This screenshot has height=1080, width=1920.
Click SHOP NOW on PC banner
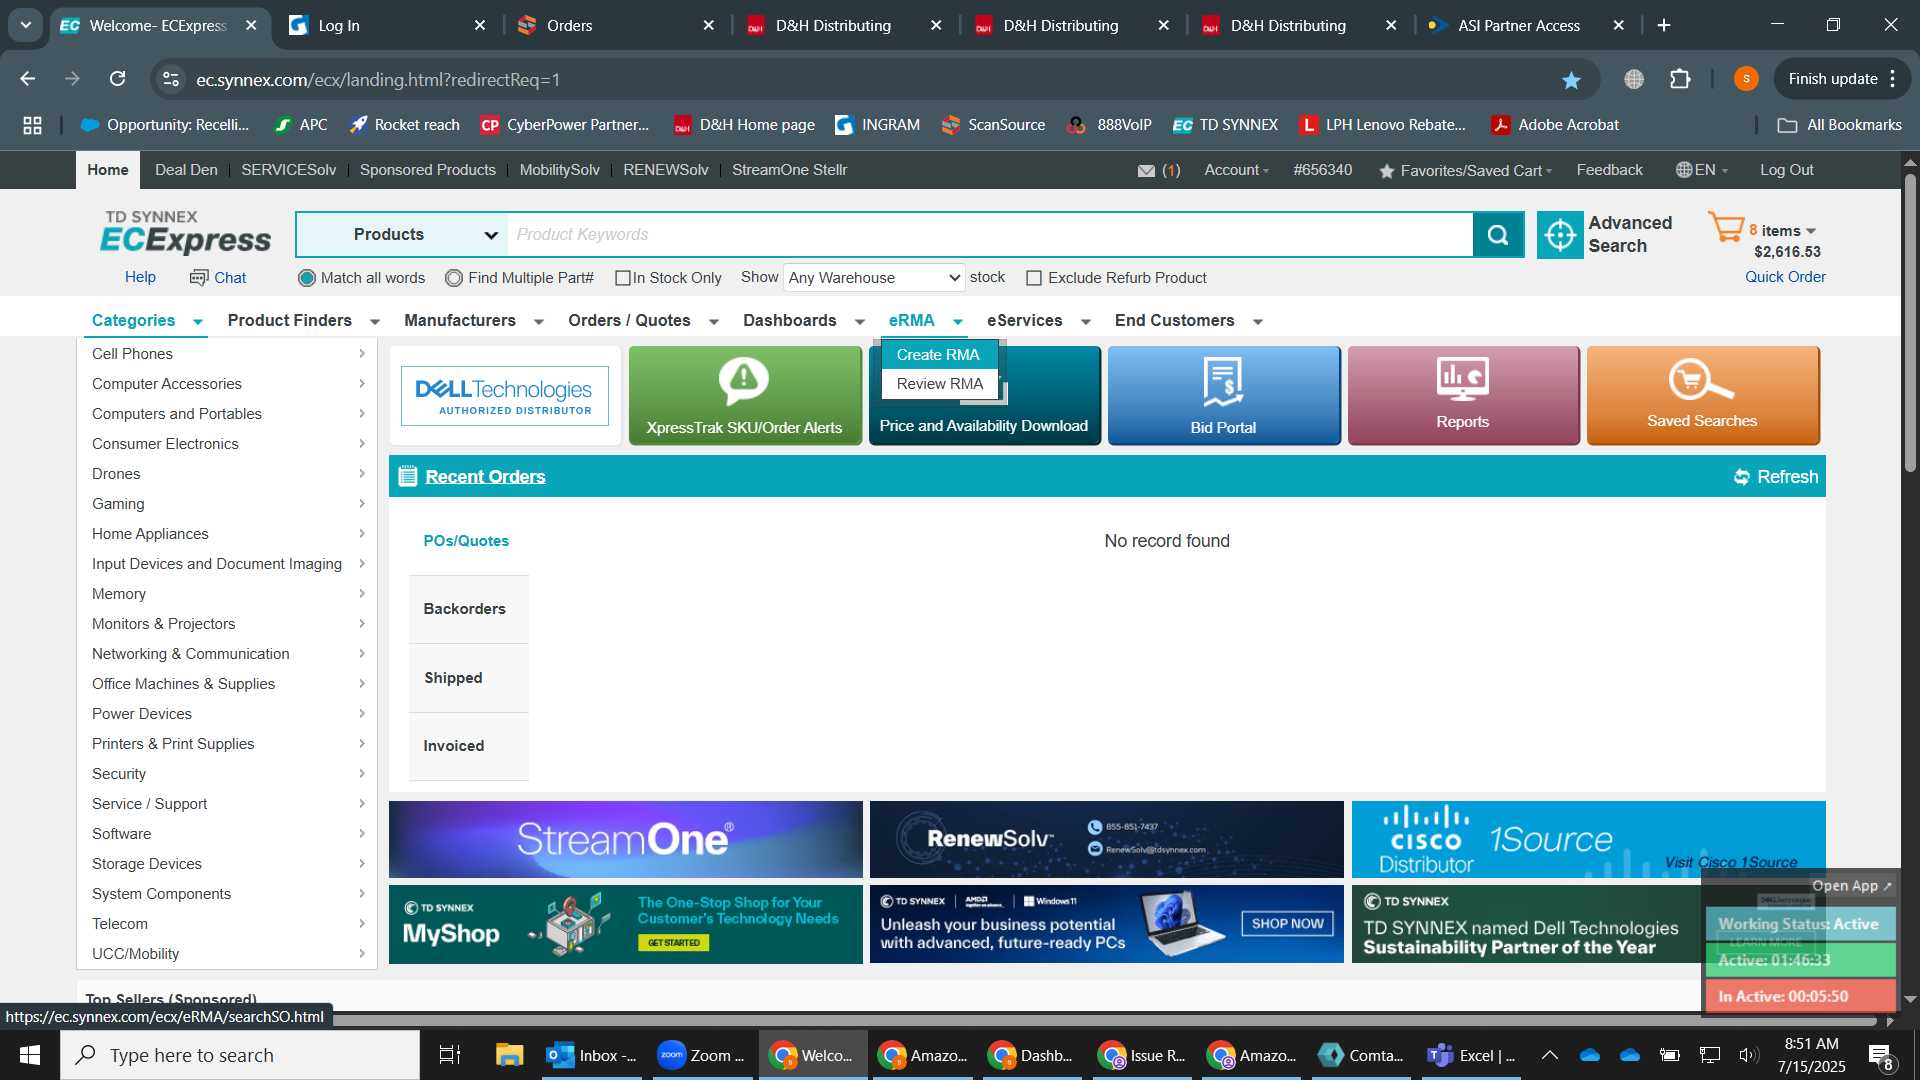pyautogui.click(x=1287, y=923)
